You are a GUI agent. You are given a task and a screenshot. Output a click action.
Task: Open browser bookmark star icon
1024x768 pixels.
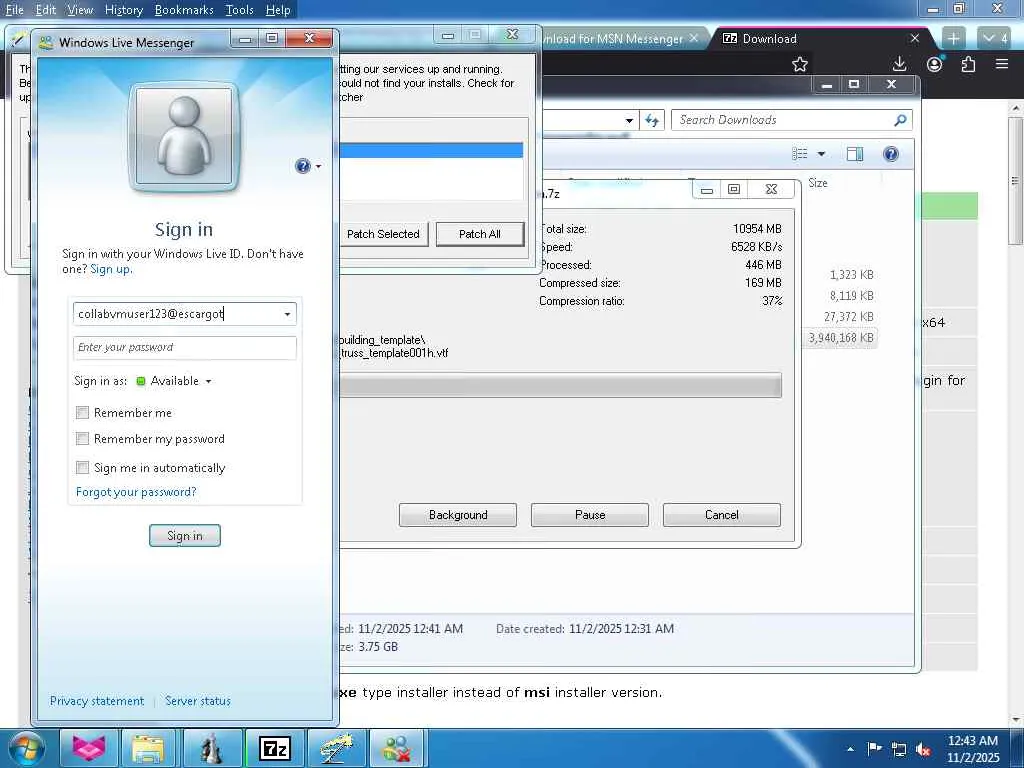pos(800,64)
